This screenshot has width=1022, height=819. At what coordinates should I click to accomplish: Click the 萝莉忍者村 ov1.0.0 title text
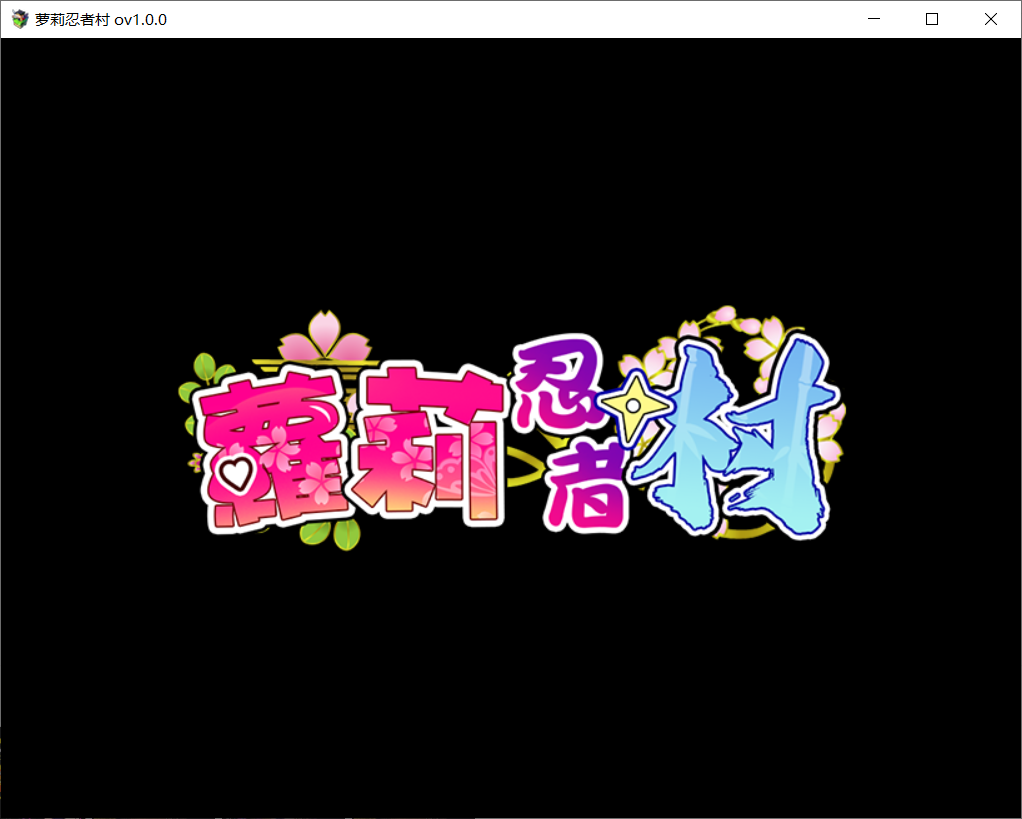pos(101,20)
